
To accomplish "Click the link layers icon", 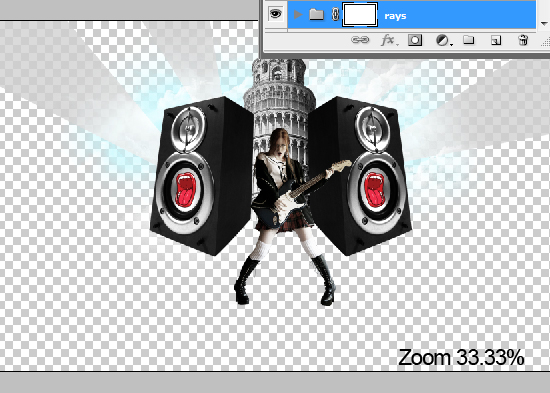I will [360, 40].
